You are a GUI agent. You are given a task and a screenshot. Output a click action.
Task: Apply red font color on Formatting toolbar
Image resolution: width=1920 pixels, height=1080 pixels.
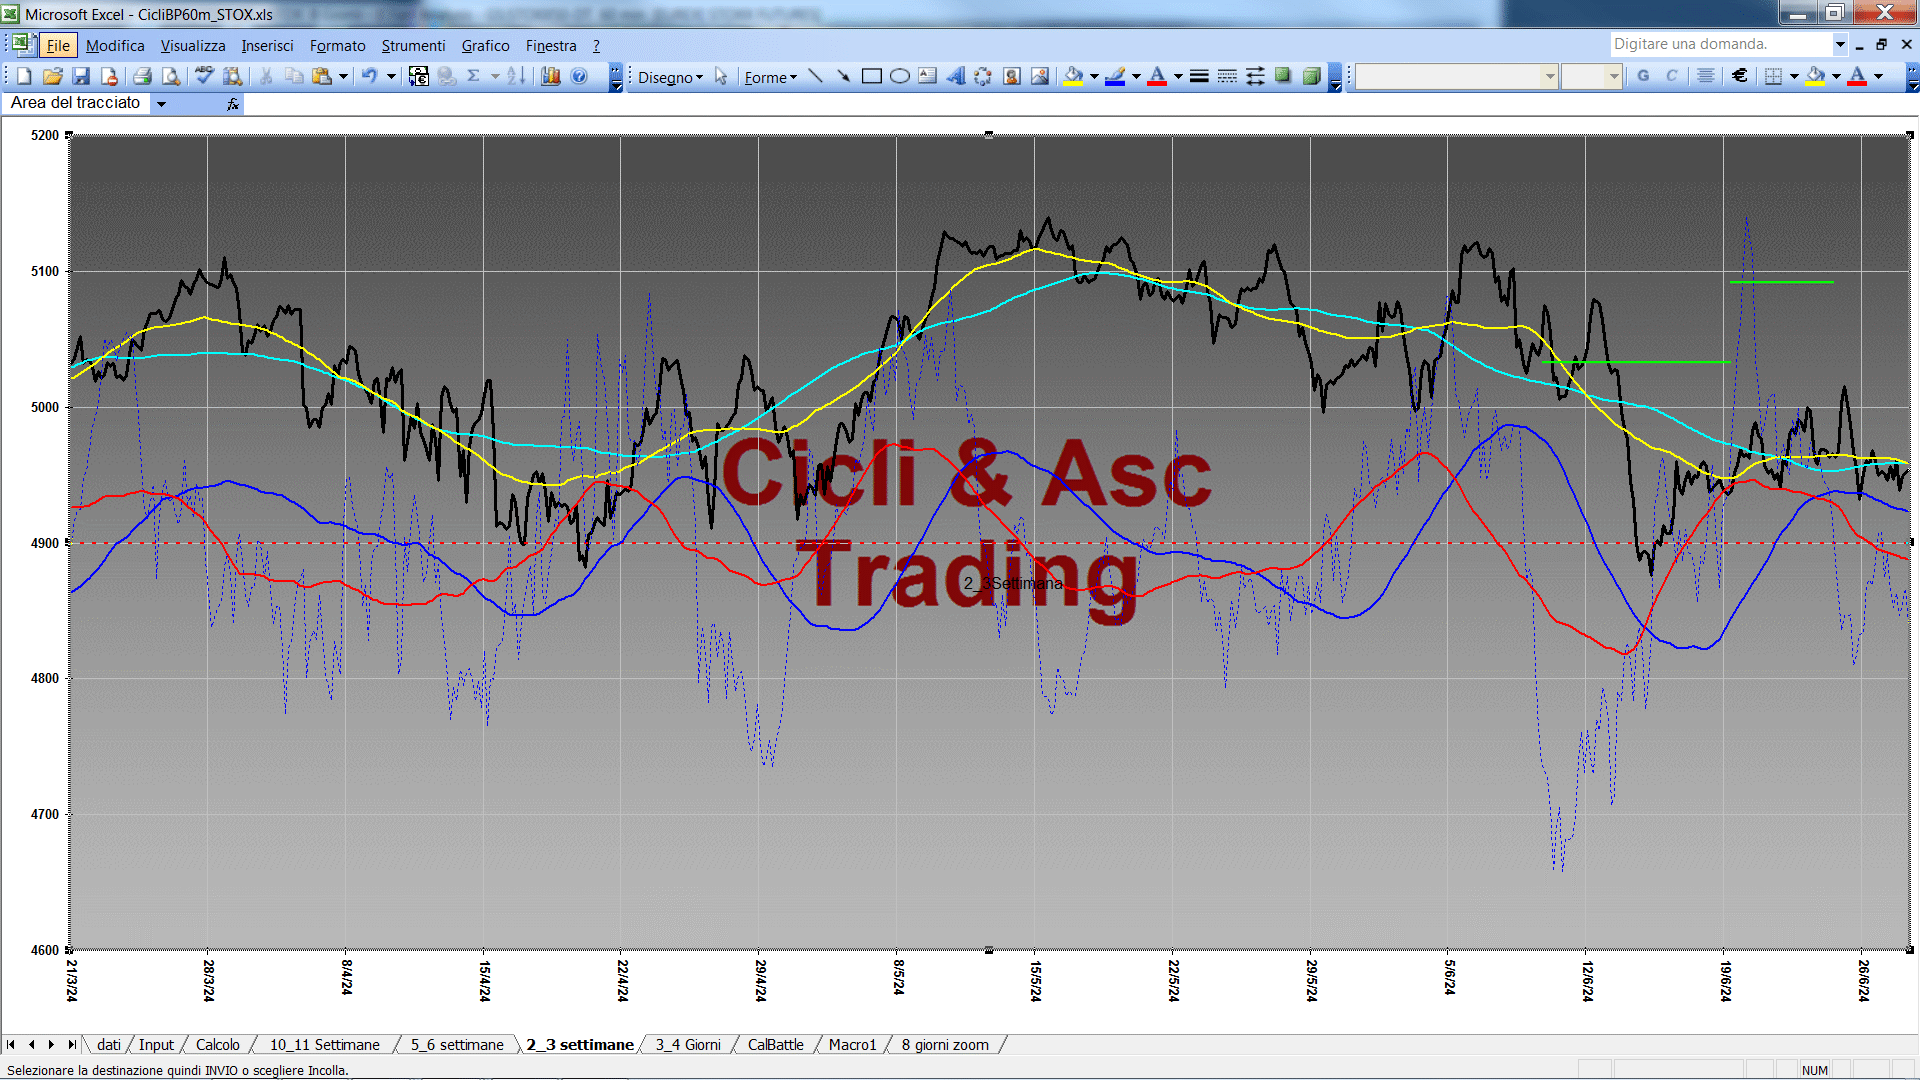tap(1857, 76)
